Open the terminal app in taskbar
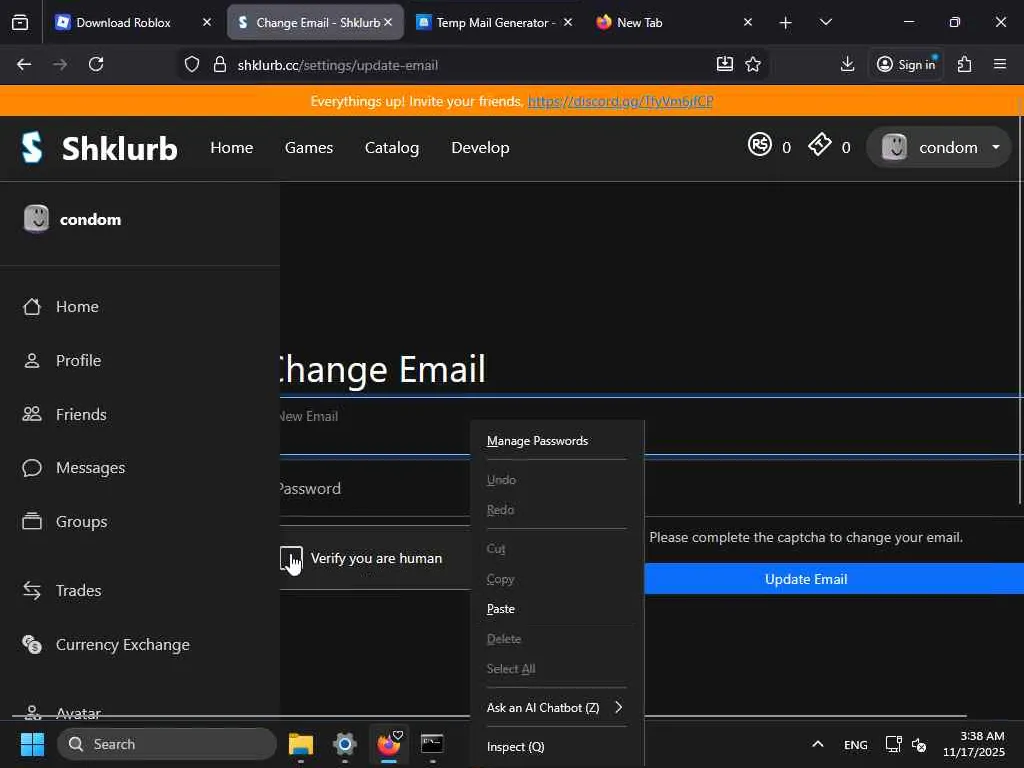This screenshot has height=768, width=1024. pyautogui.click(x=432, y=744)
